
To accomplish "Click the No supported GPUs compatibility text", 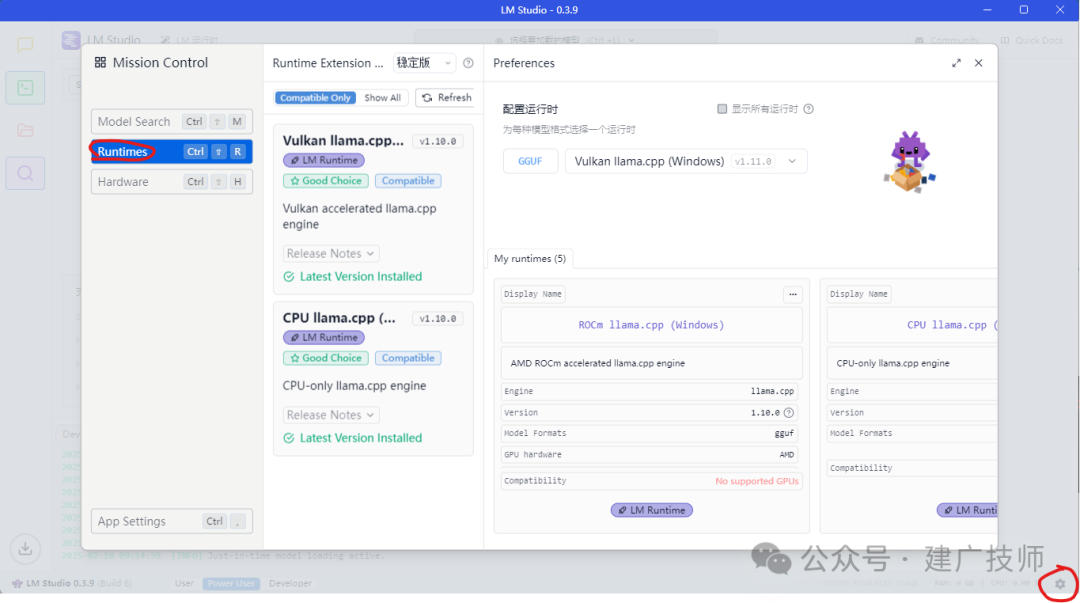I will coord(756,481).
